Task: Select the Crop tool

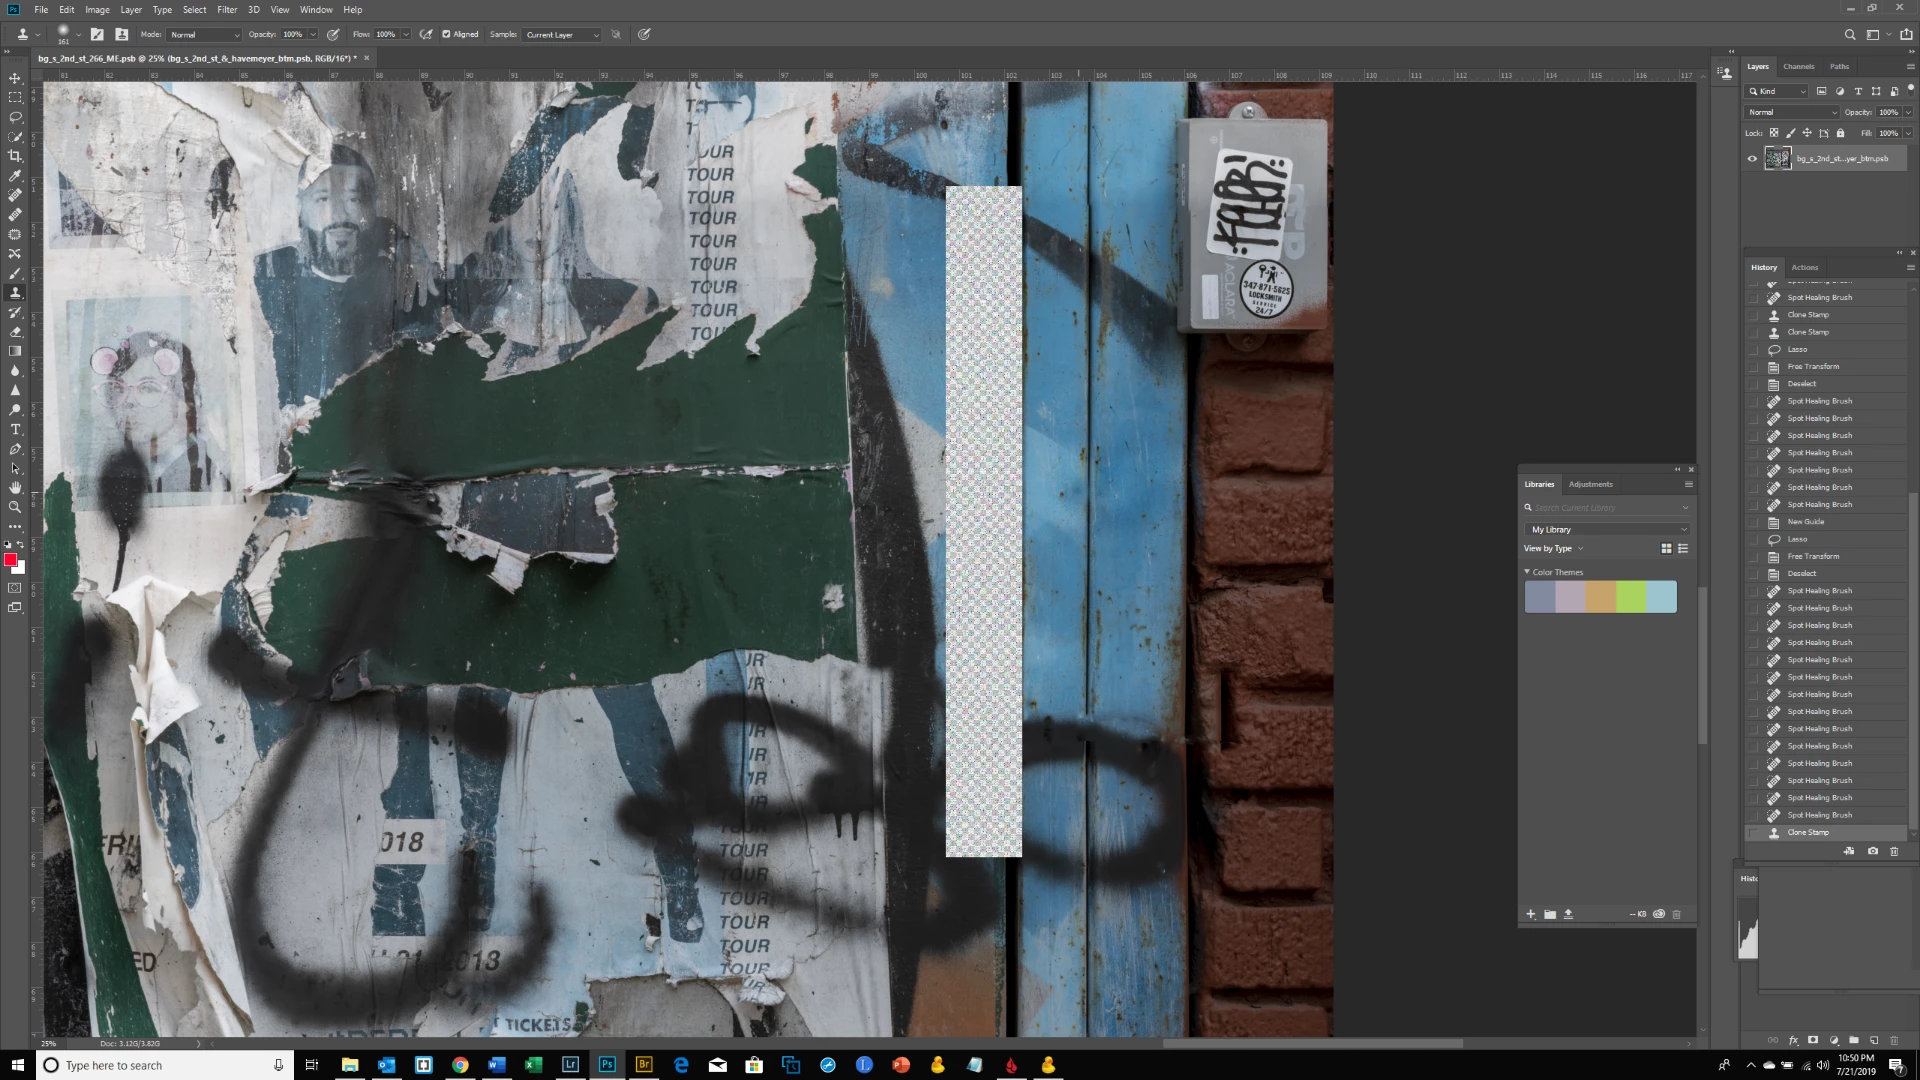Action: pos(15,156)
